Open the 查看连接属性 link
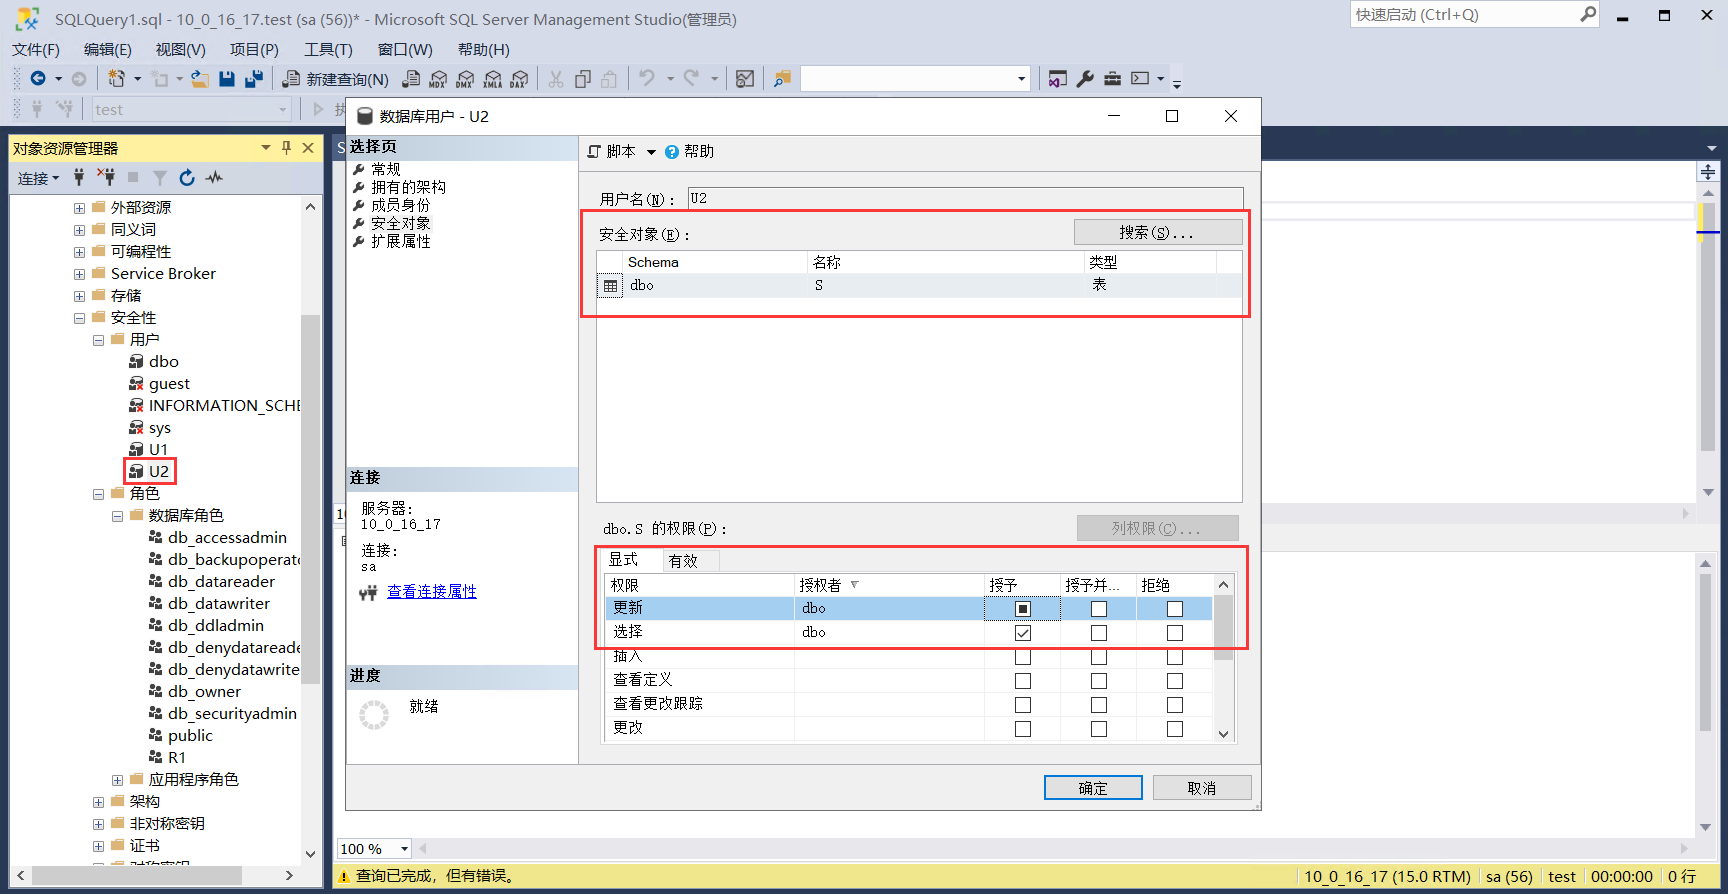Screen dimensions: 1728x894 432,591
